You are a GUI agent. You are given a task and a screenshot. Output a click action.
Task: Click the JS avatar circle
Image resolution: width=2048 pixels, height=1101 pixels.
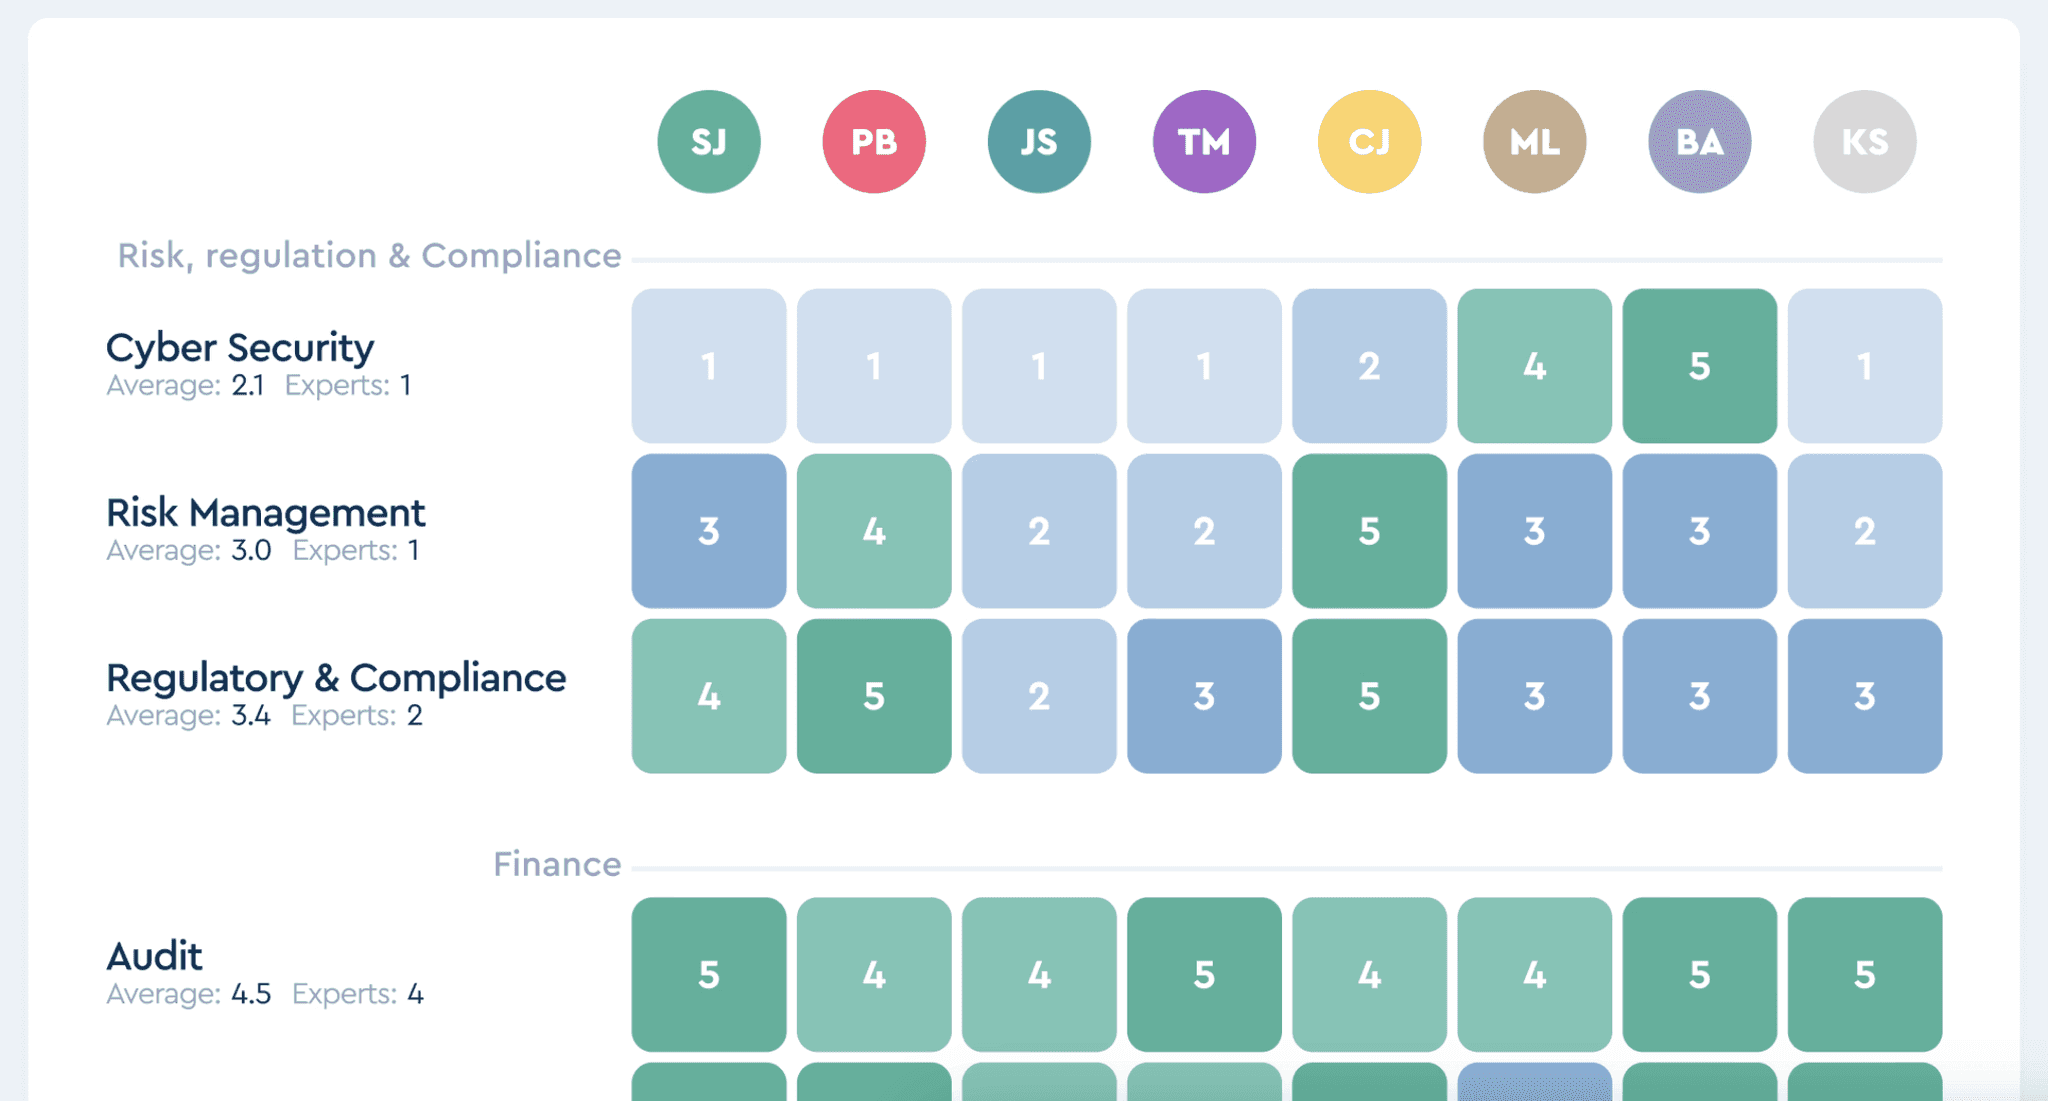pos(1039,141)
